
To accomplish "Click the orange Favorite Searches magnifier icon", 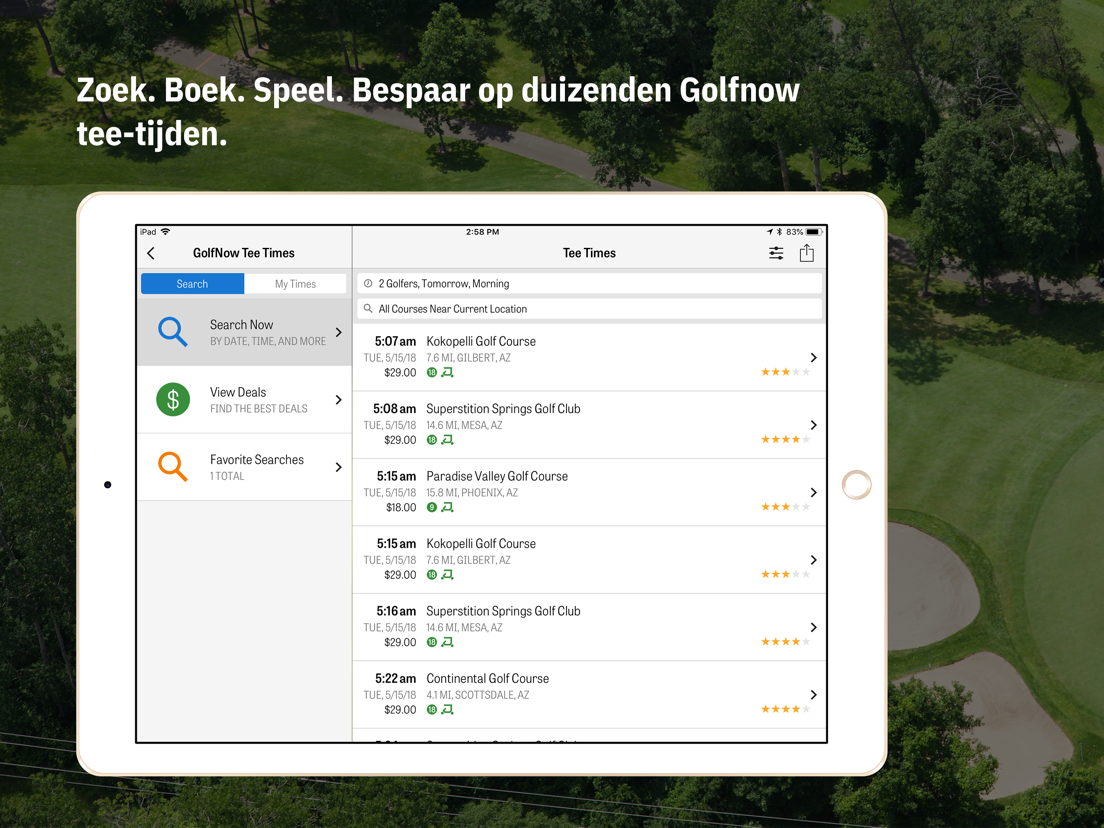I will tap(172, 467).
